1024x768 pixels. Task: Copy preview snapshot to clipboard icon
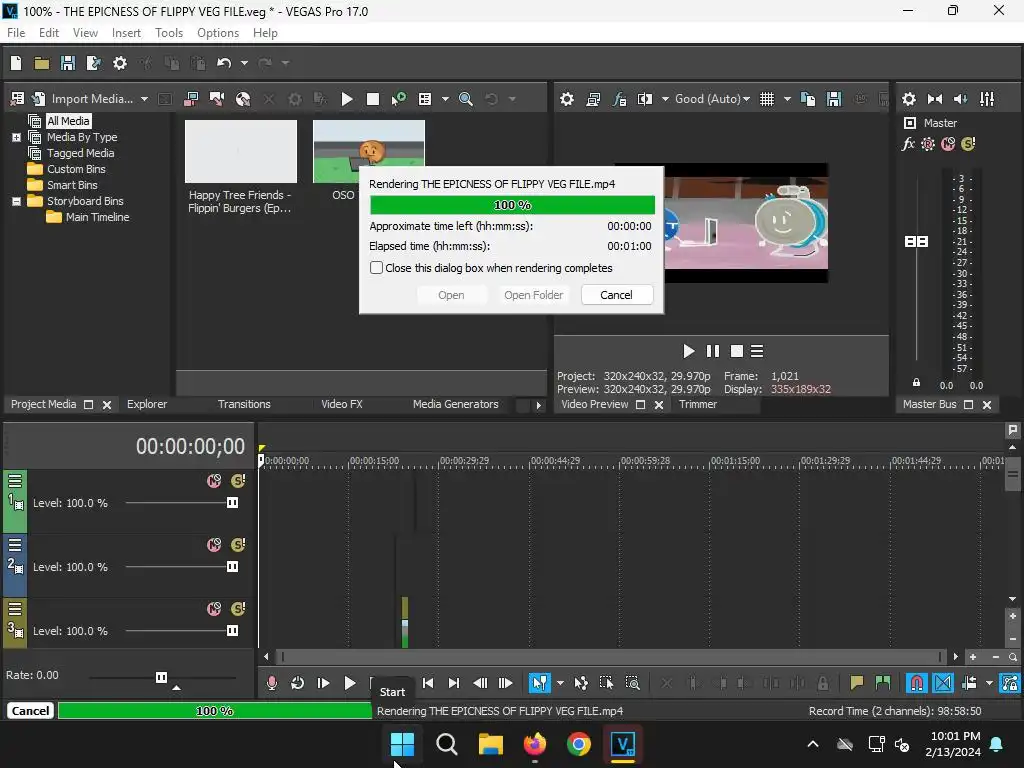pyautogui.click(x=808, y=99)
